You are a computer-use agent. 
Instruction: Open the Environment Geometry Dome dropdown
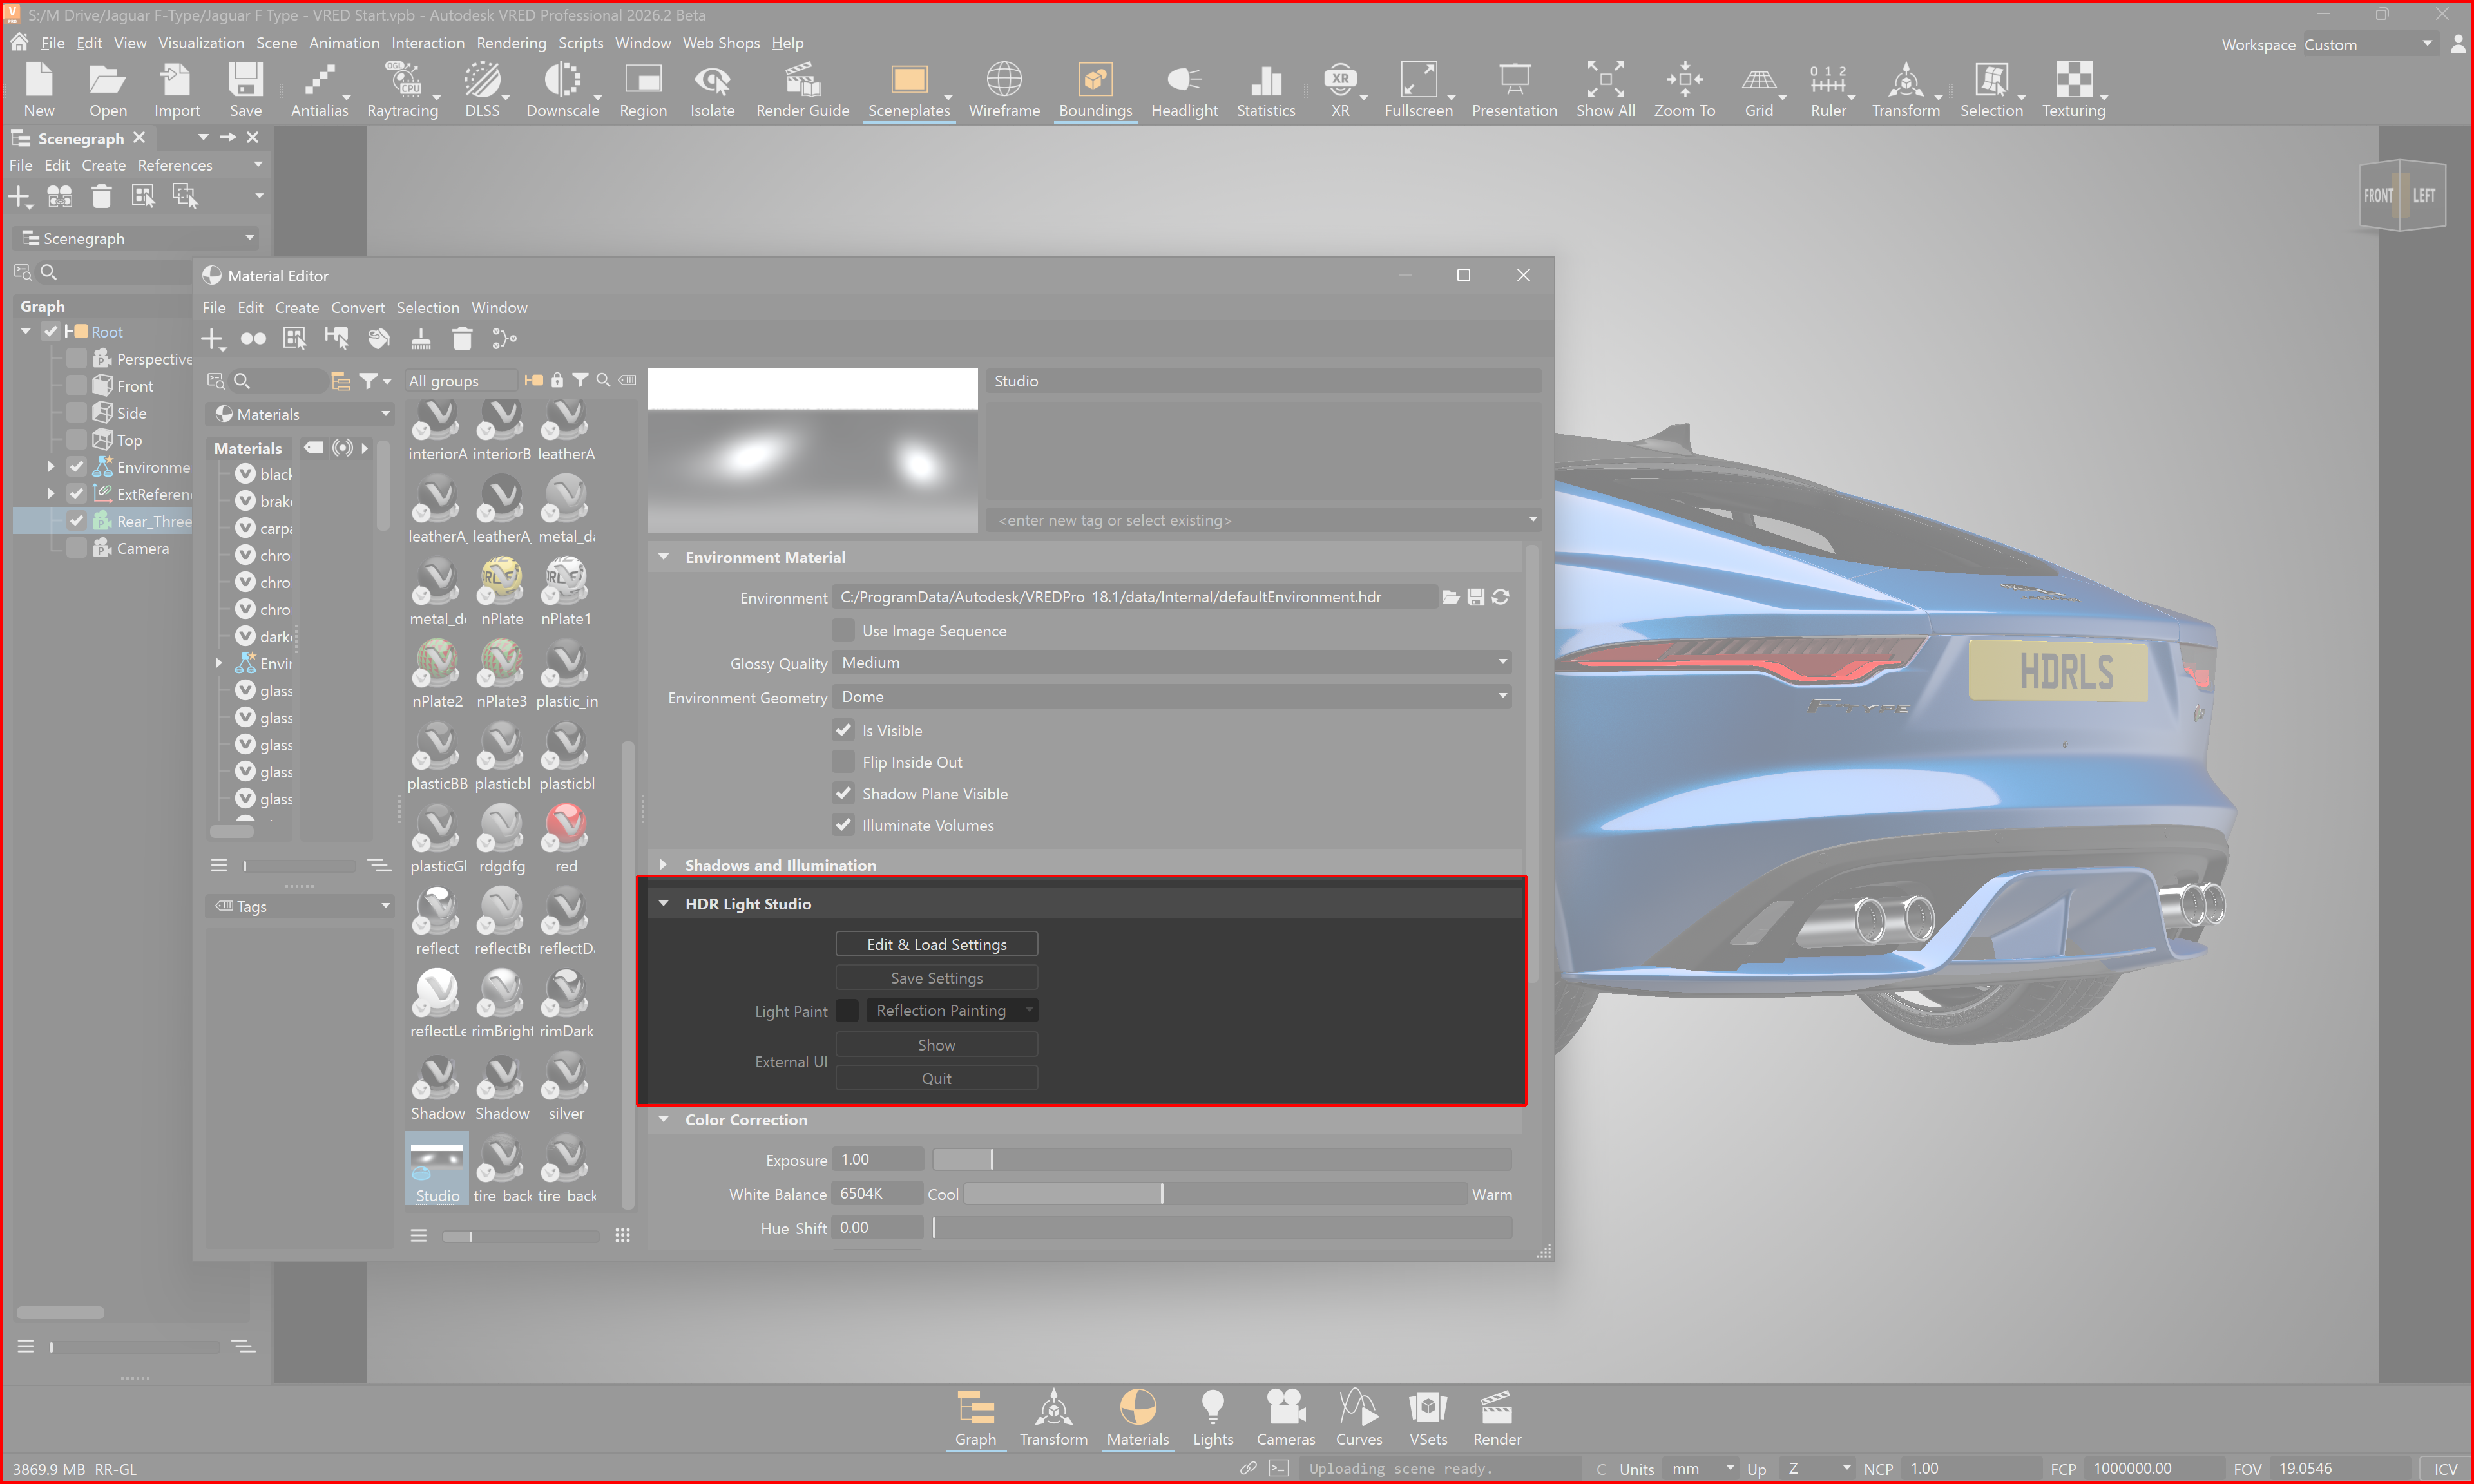tap(1170, 696)
